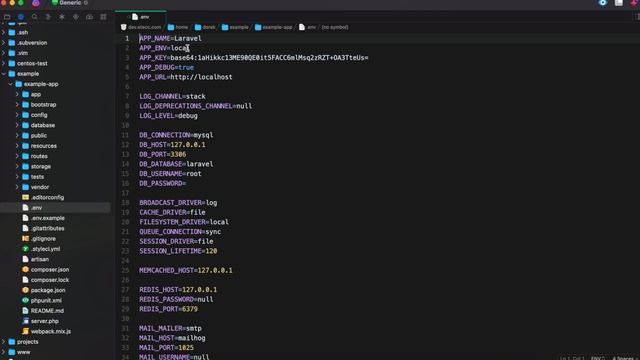640x360 pixels.
Task: Click the purple Nova launcher icon
Action: click(x=36, y=3)
